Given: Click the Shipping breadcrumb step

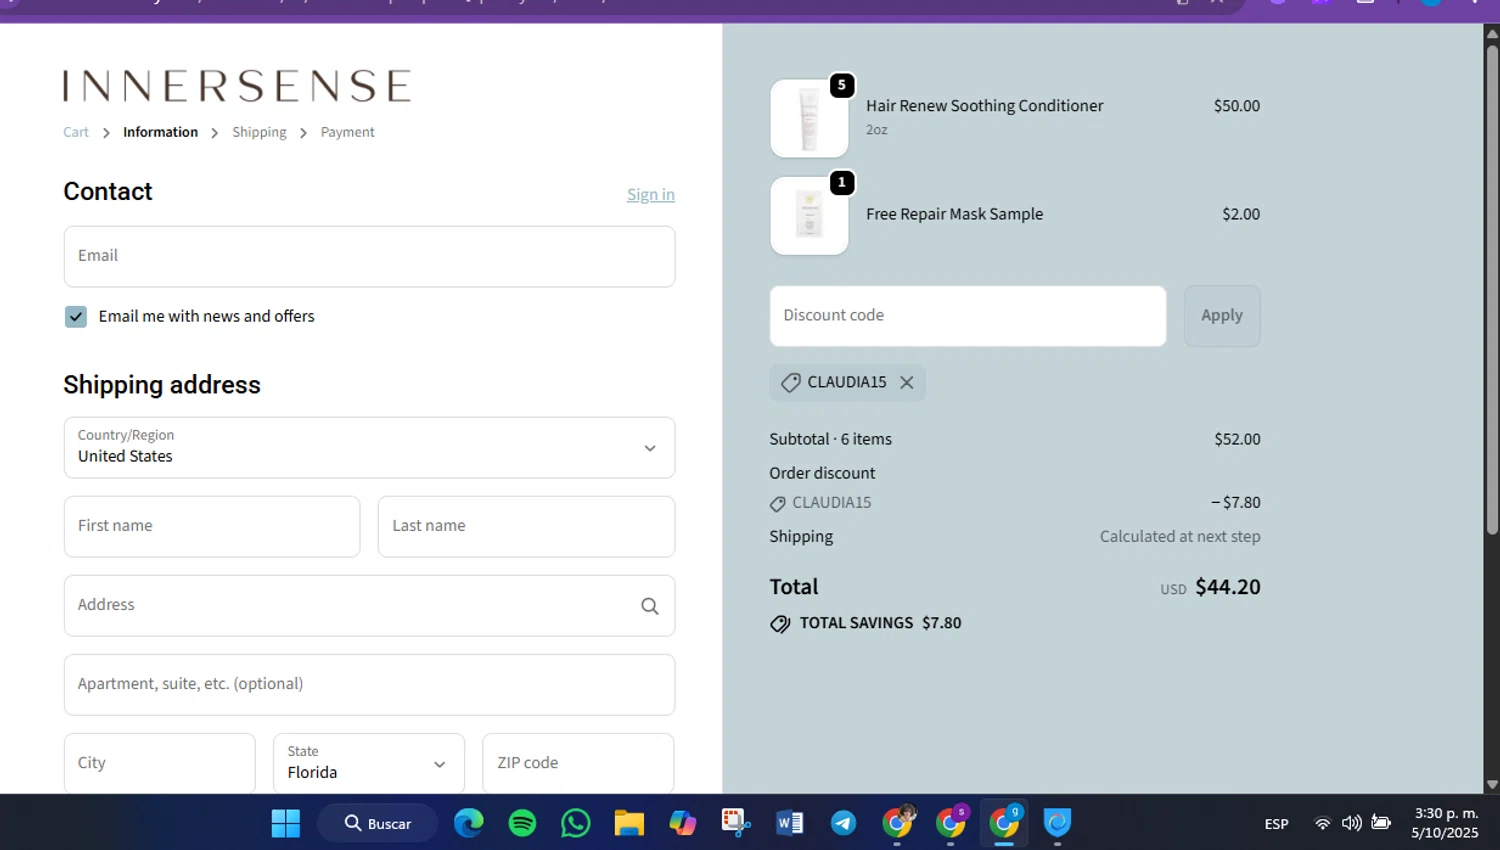Looking at the screenshot, I should [259, 132].
